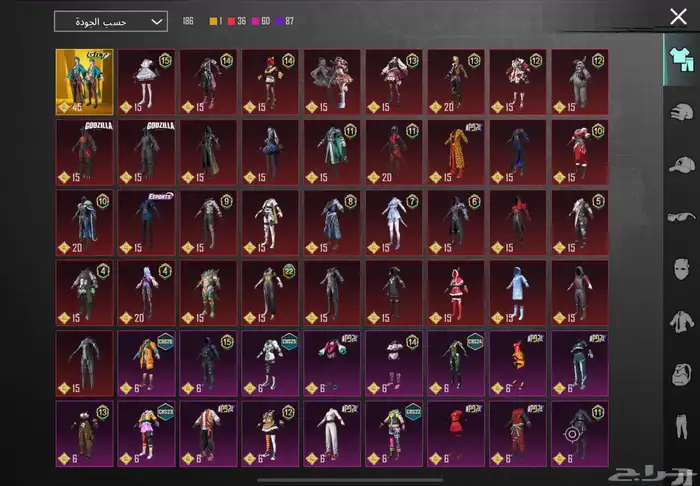Choose the outfit with level 22 badge
700x486 pixels.
pos(270,292)
